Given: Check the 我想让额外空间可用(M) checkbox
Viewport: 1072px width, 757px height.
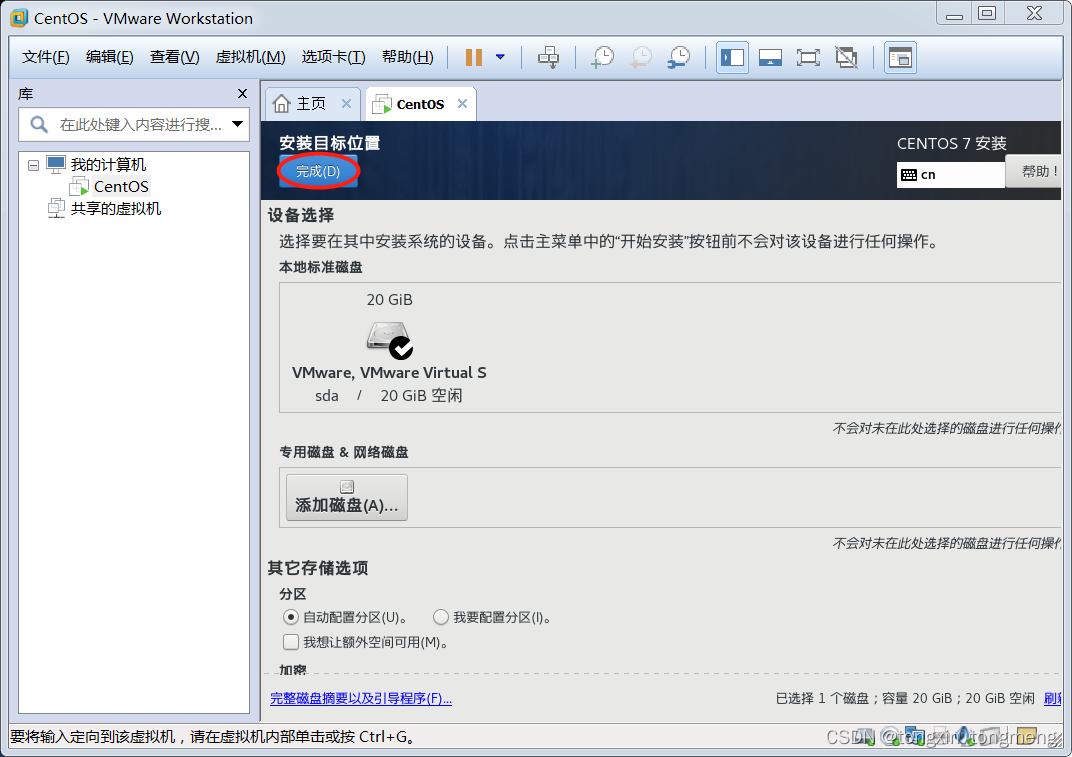Looking at the screenshot, I should coord(291,642).
